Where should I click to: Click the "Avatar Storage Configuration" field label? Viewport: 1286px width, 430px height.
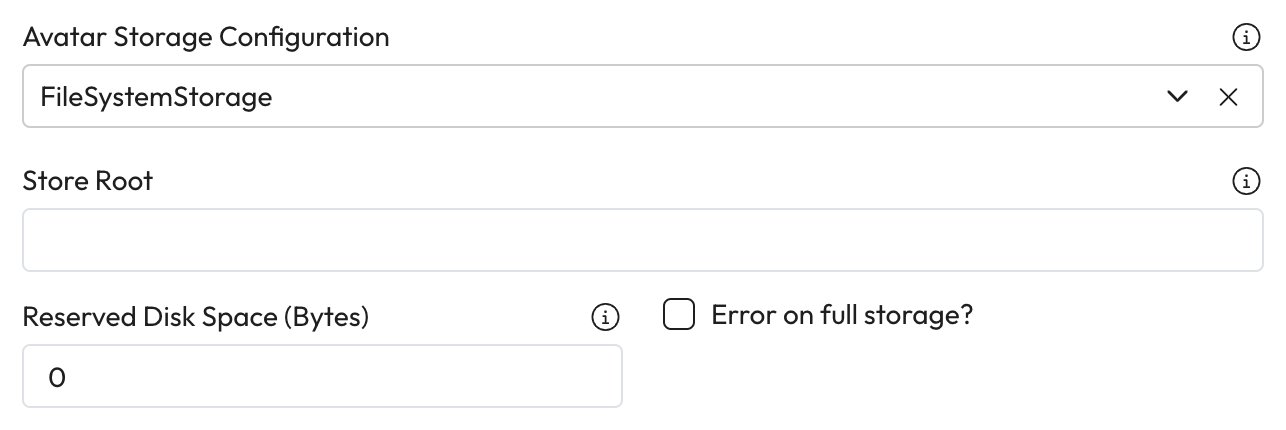(206, 38)
